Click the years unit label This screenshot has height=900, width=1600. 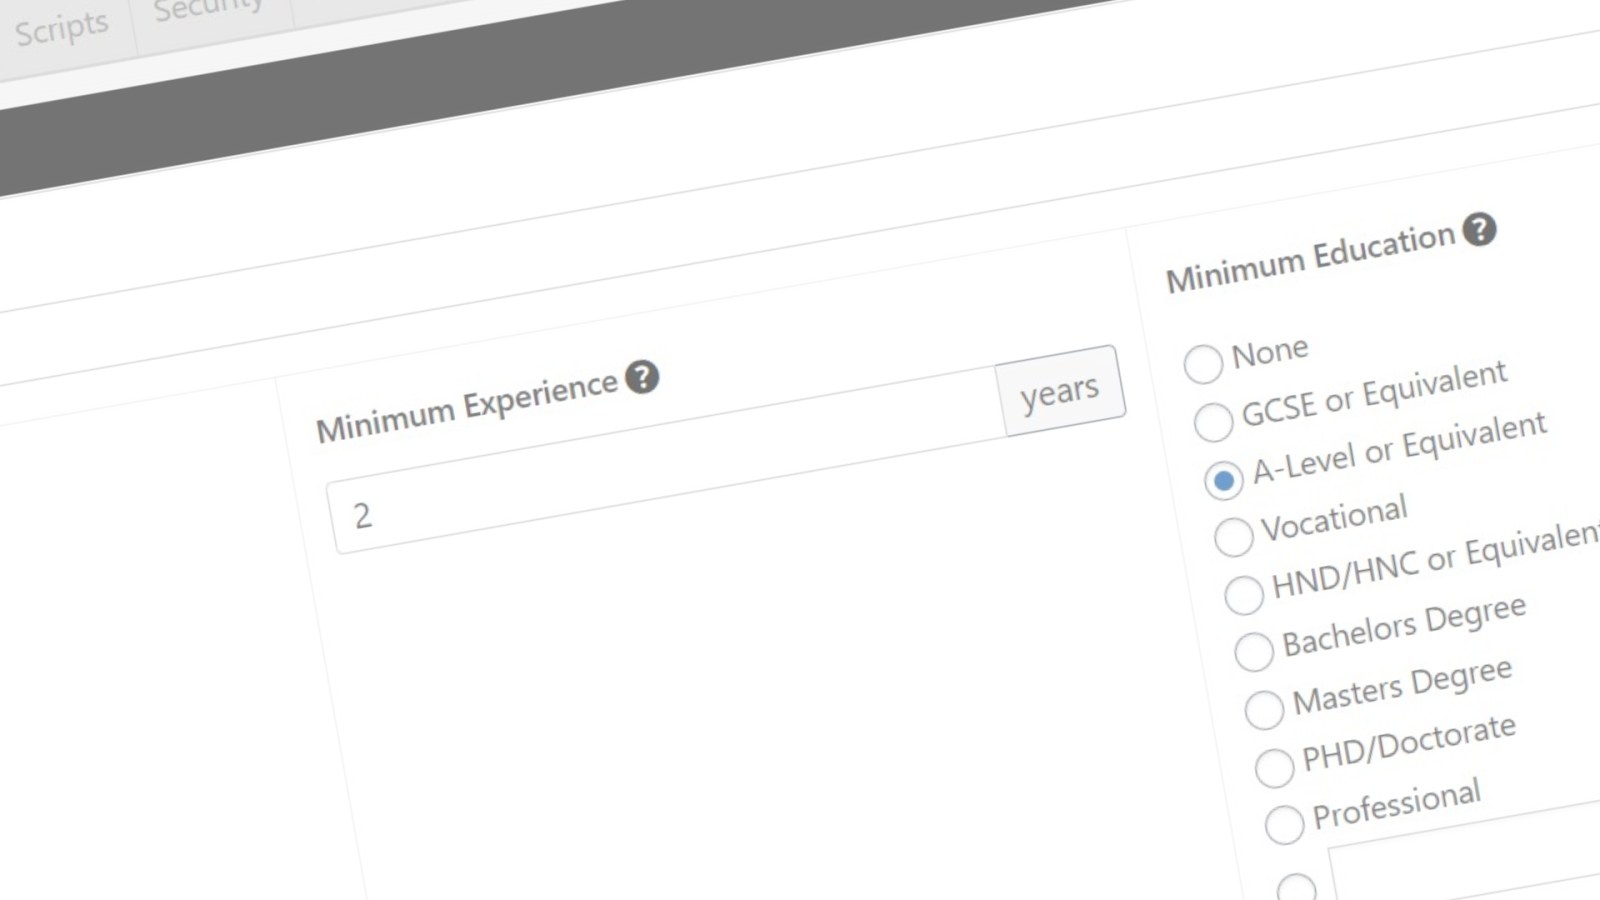pyautogui.click(x=1060, y=391)
